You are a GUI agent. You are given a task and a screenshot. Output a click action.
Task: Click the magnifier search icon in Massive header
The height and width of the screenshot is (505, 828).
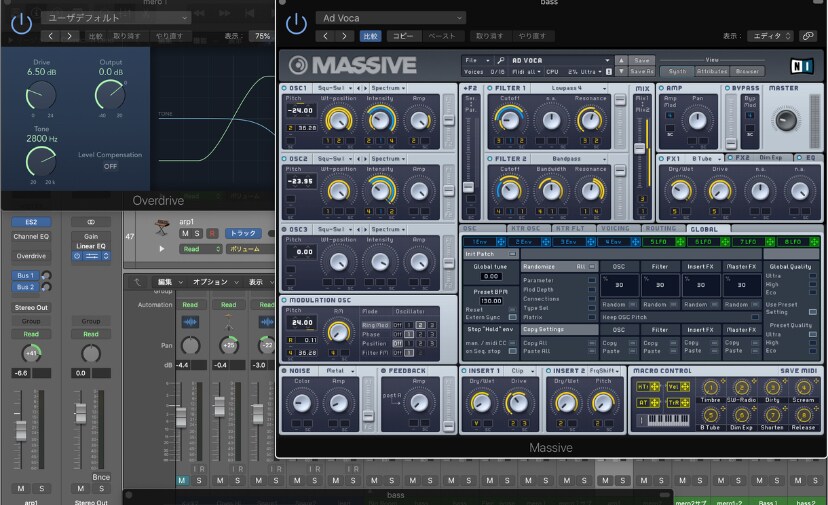pos(501,61)
